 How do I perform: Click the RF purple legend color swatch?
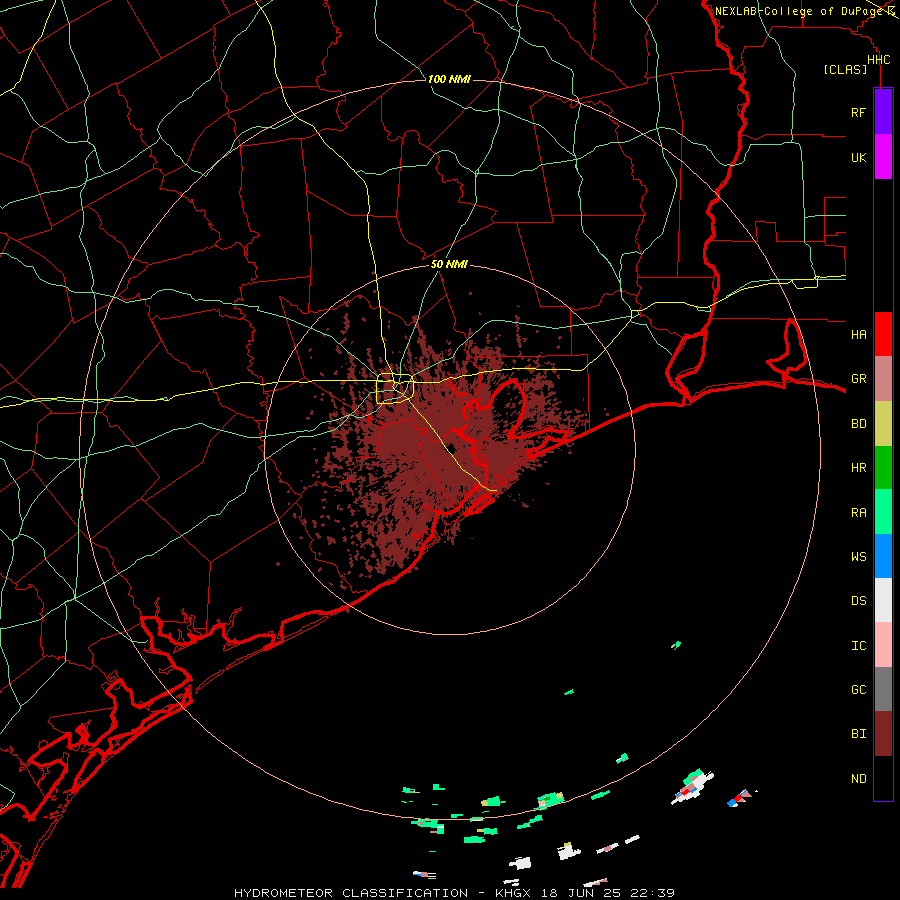tap(883, 112)
